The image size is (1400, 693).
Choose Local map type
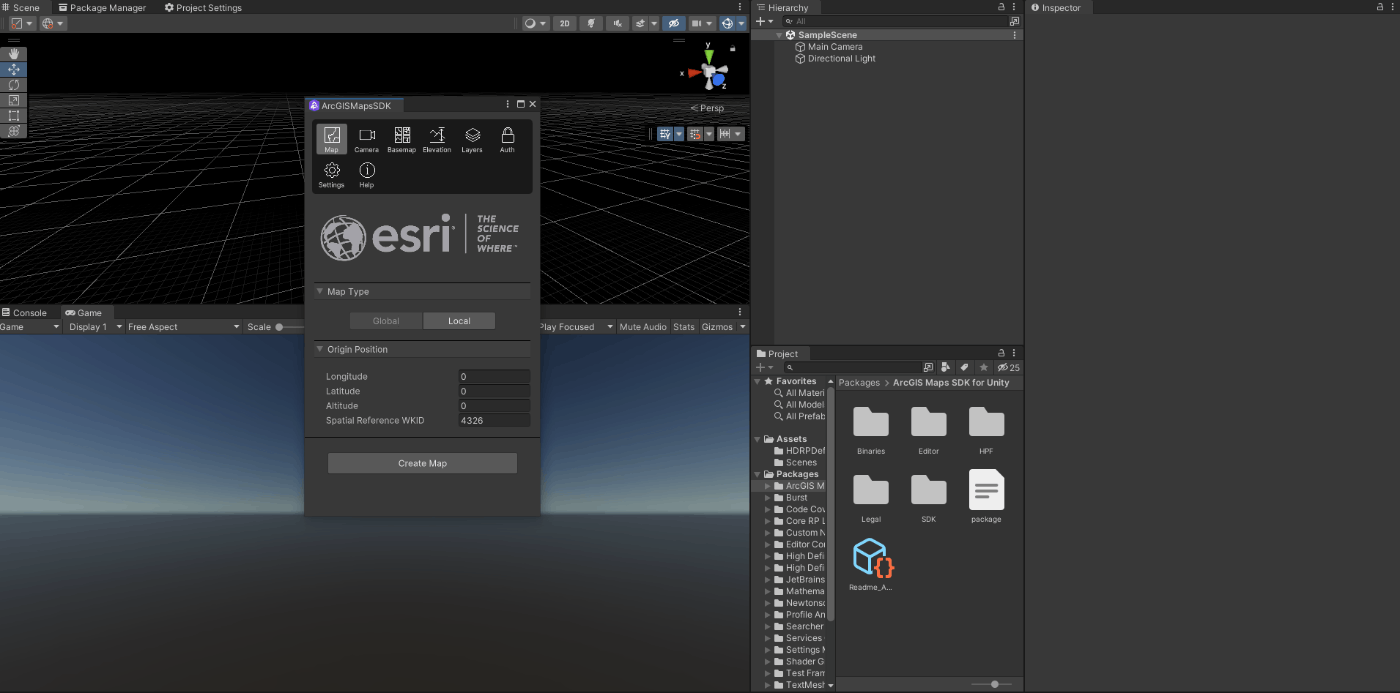click(x=459, y=321)
